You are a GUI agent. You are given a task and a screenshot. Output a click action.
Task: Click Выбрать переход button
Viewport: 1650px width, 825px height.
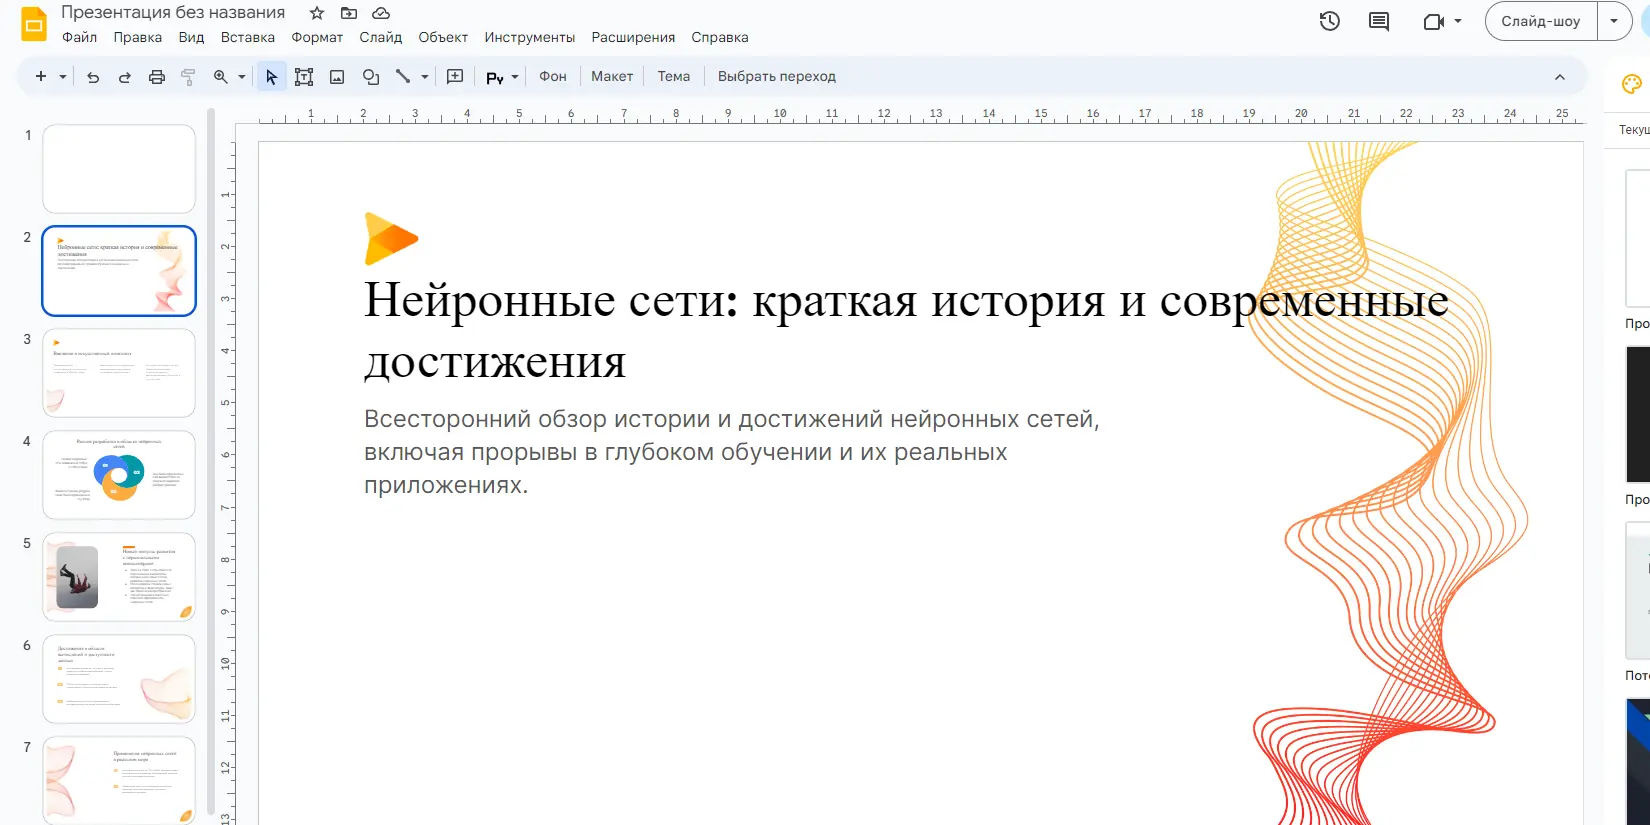click(x=776, y=77)
